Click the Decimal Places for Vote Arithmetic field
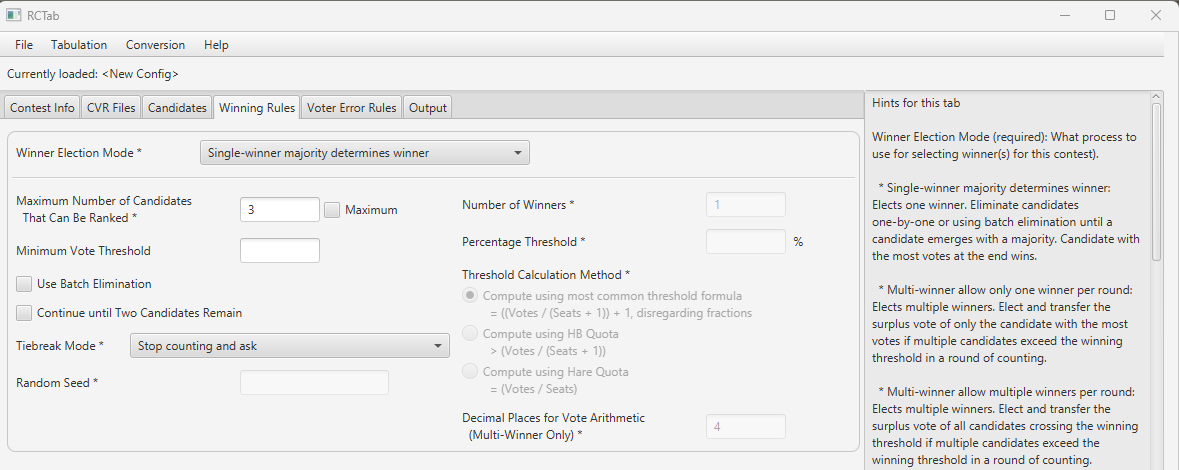This screenshot has height=470, width=1179. tap(746, 426)
